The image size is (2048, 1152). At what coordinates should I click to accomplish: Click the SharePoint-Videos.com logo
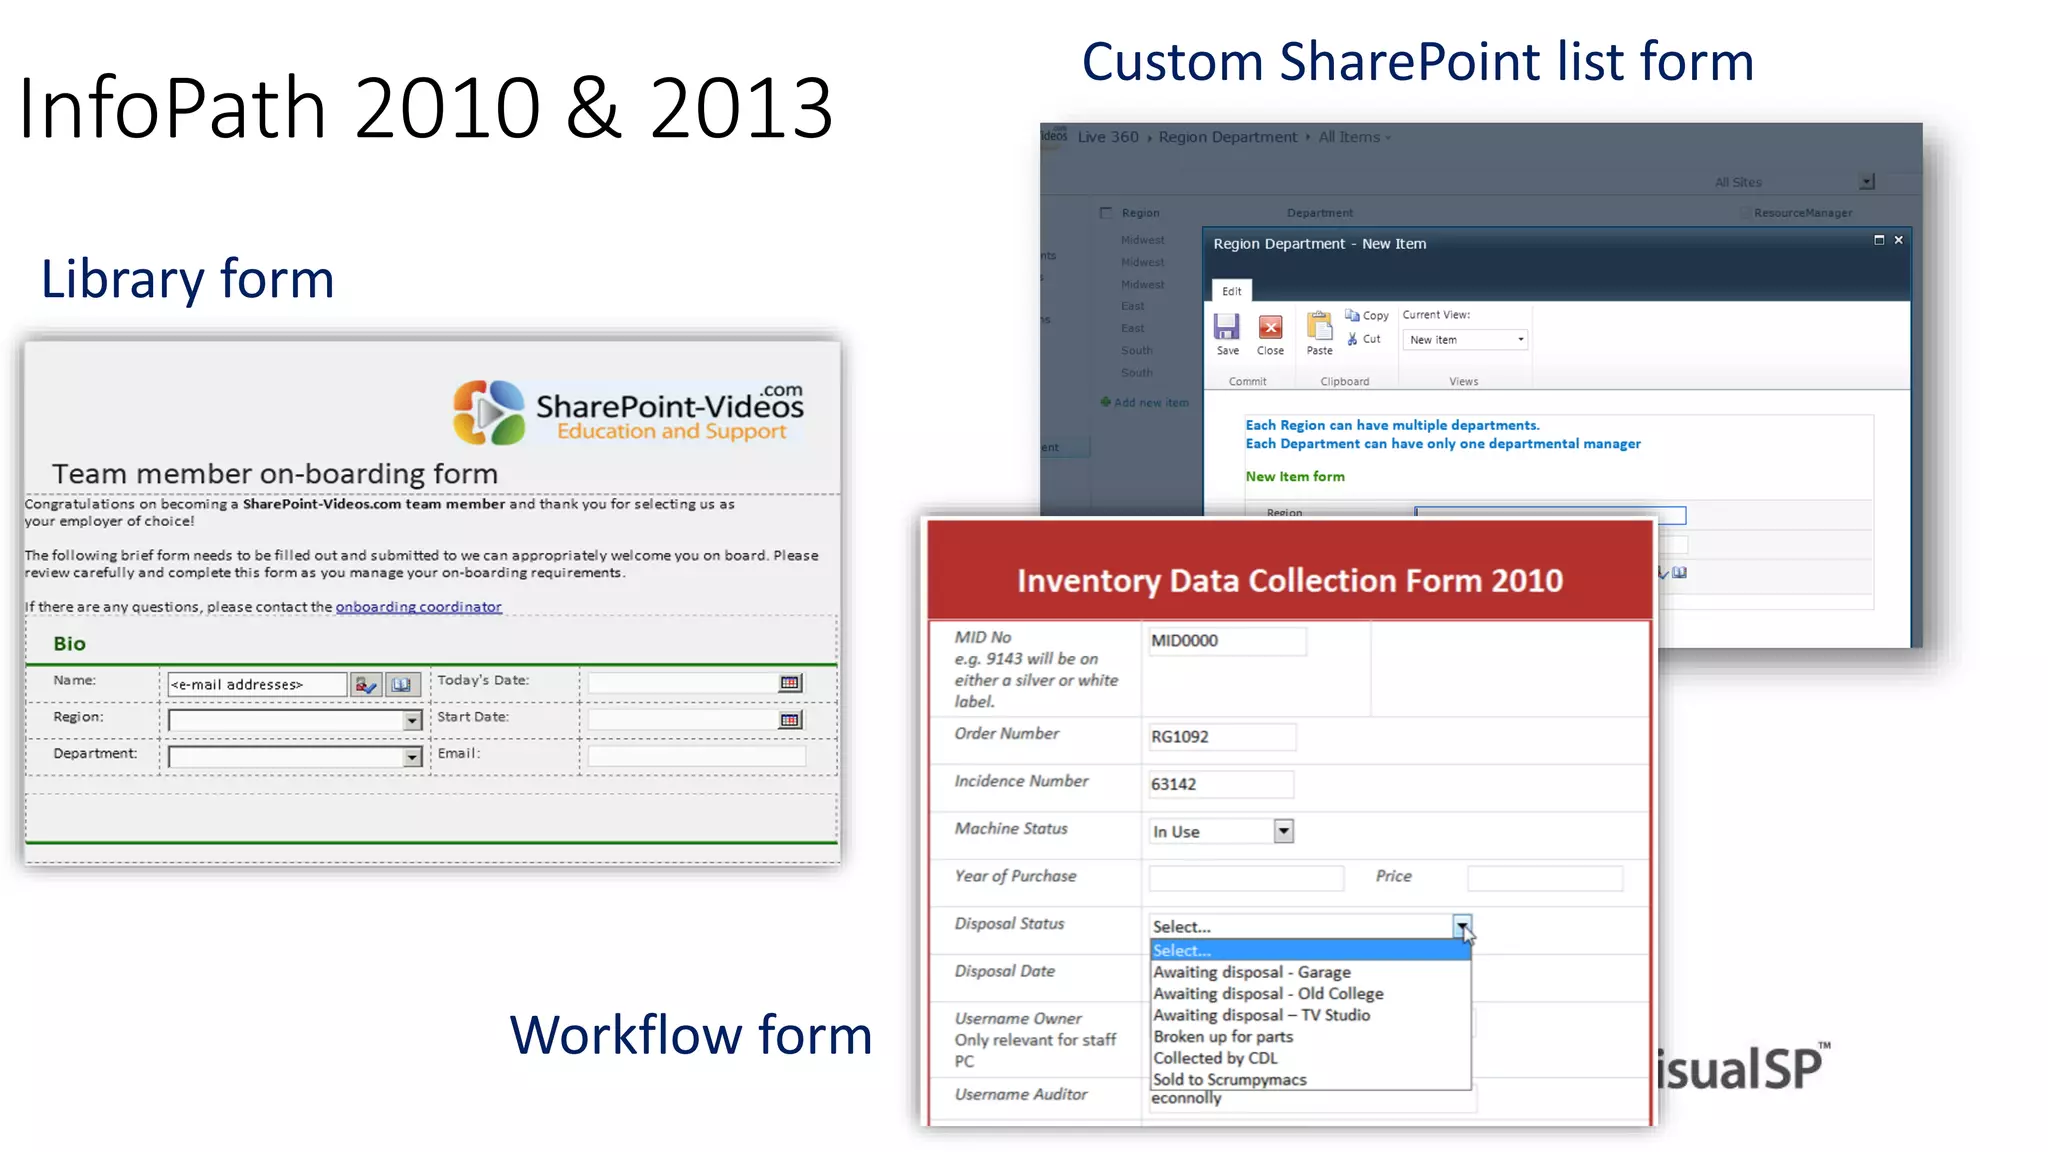[x=629, y=412]
